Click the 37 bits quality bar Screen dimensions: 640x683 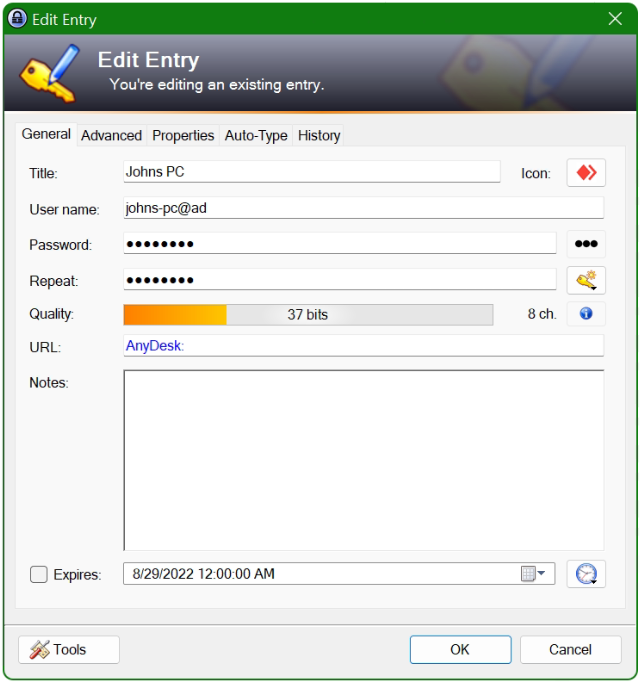(x=308, y=314)
